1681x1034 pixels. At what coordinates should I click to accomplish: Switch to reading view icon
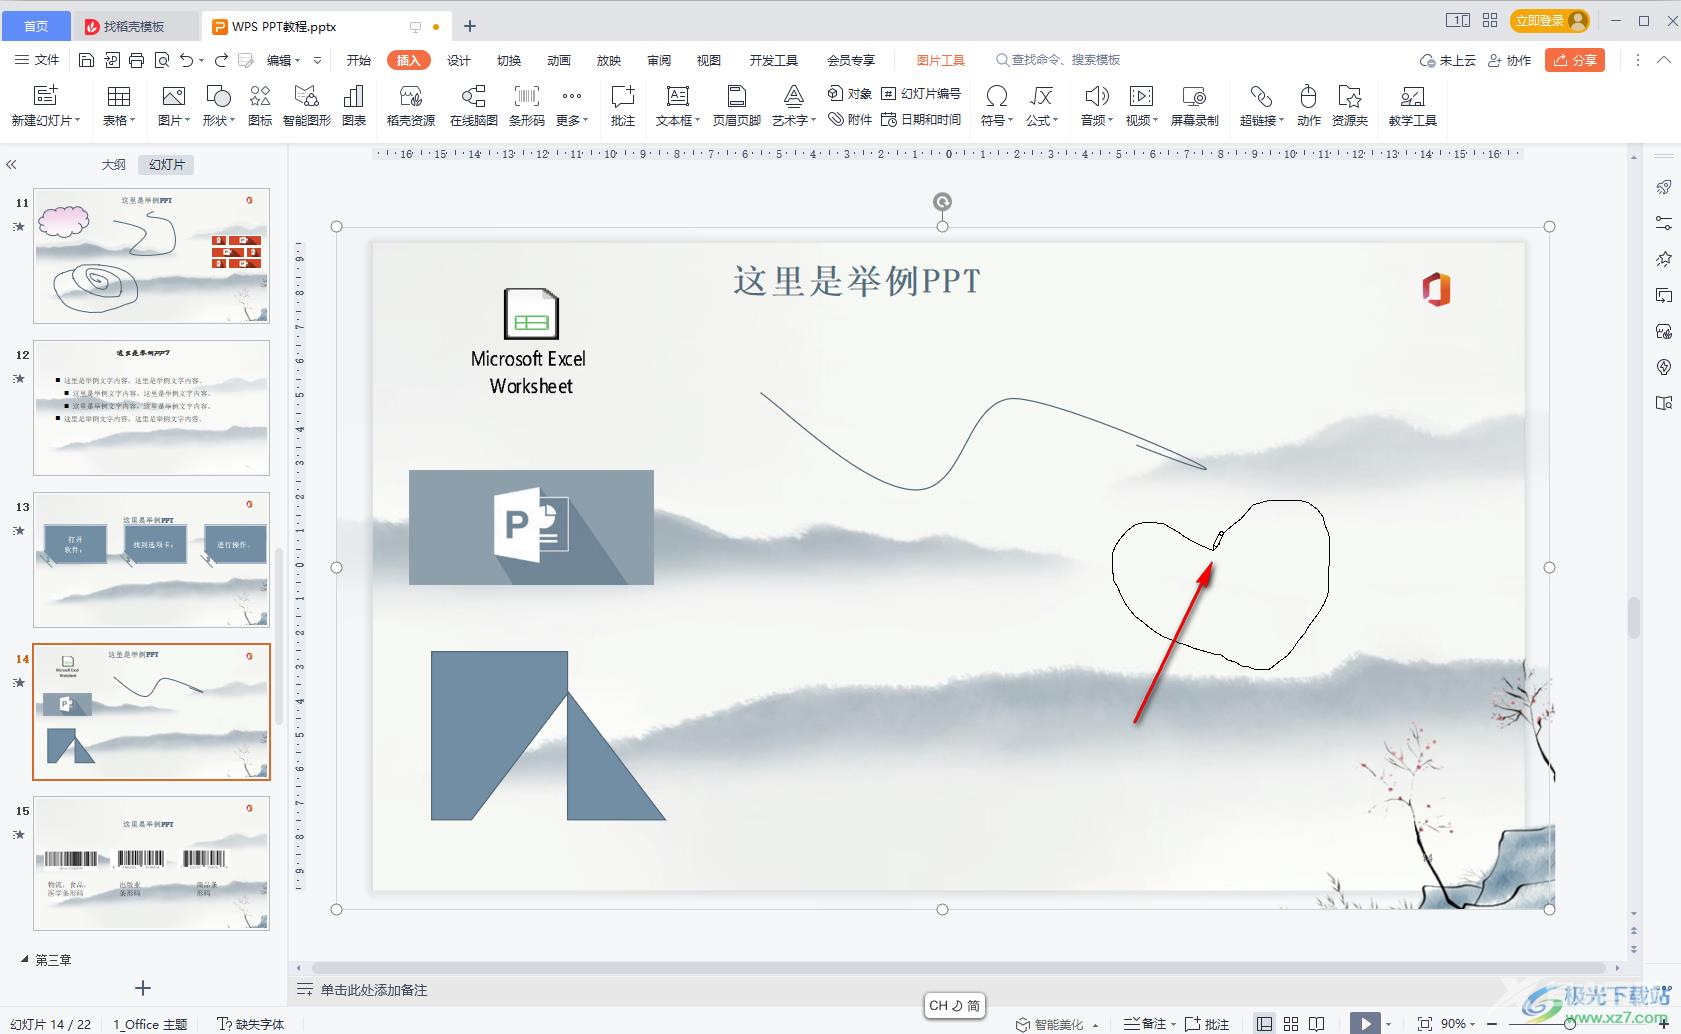pyautogui.click(x=1317, y=1024)
